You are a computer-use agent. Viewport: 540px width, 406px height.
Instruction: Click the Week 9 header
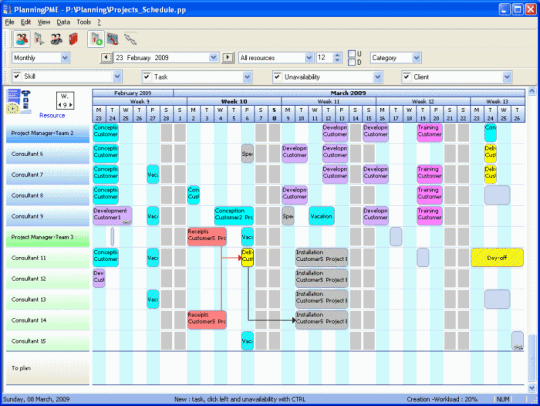coord(140,101)
